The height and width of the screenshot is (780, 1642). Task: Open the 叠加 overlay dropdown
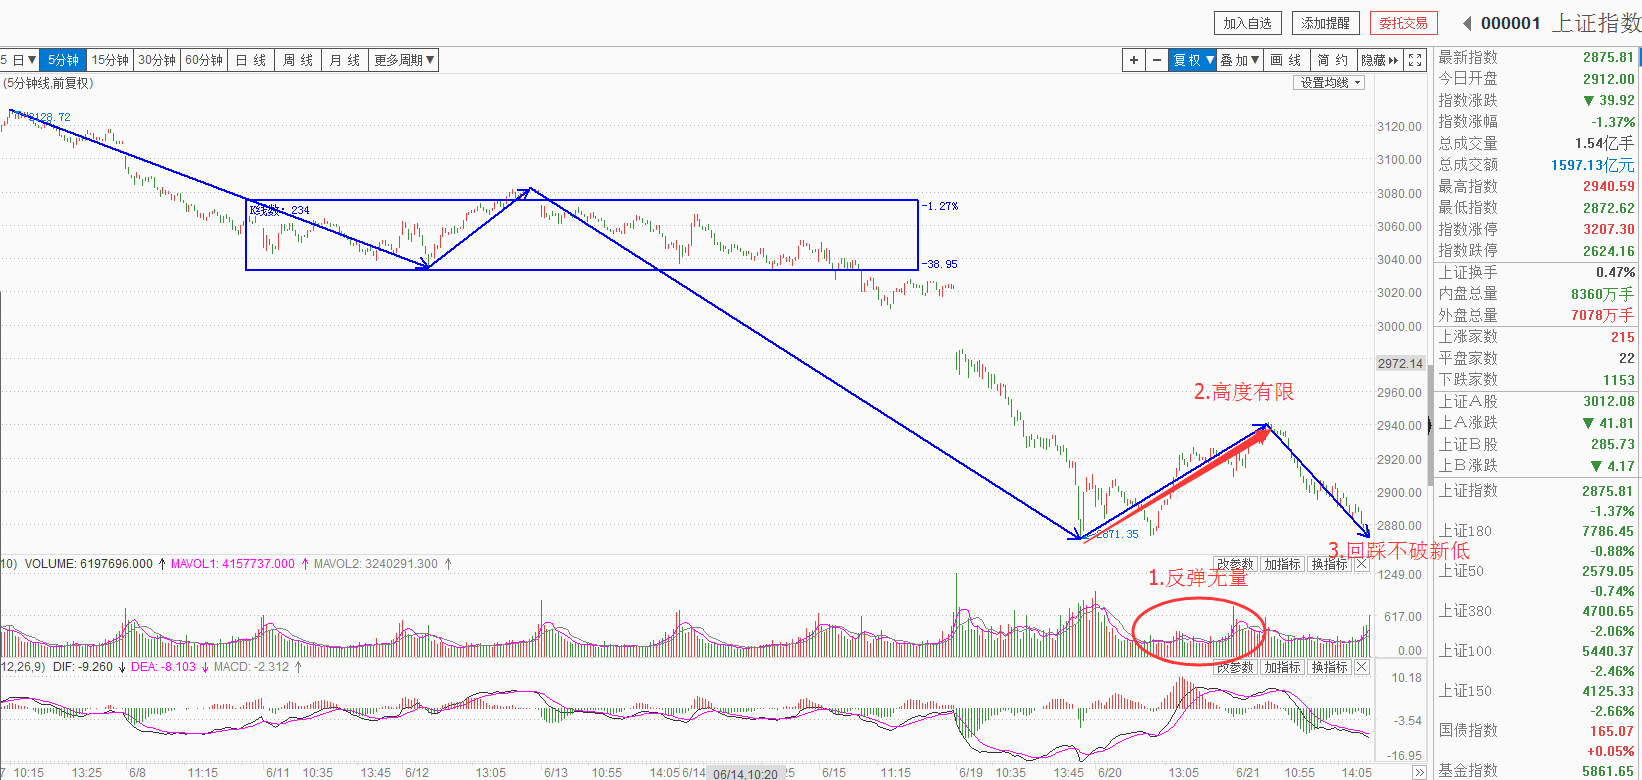click(1240, 60)
